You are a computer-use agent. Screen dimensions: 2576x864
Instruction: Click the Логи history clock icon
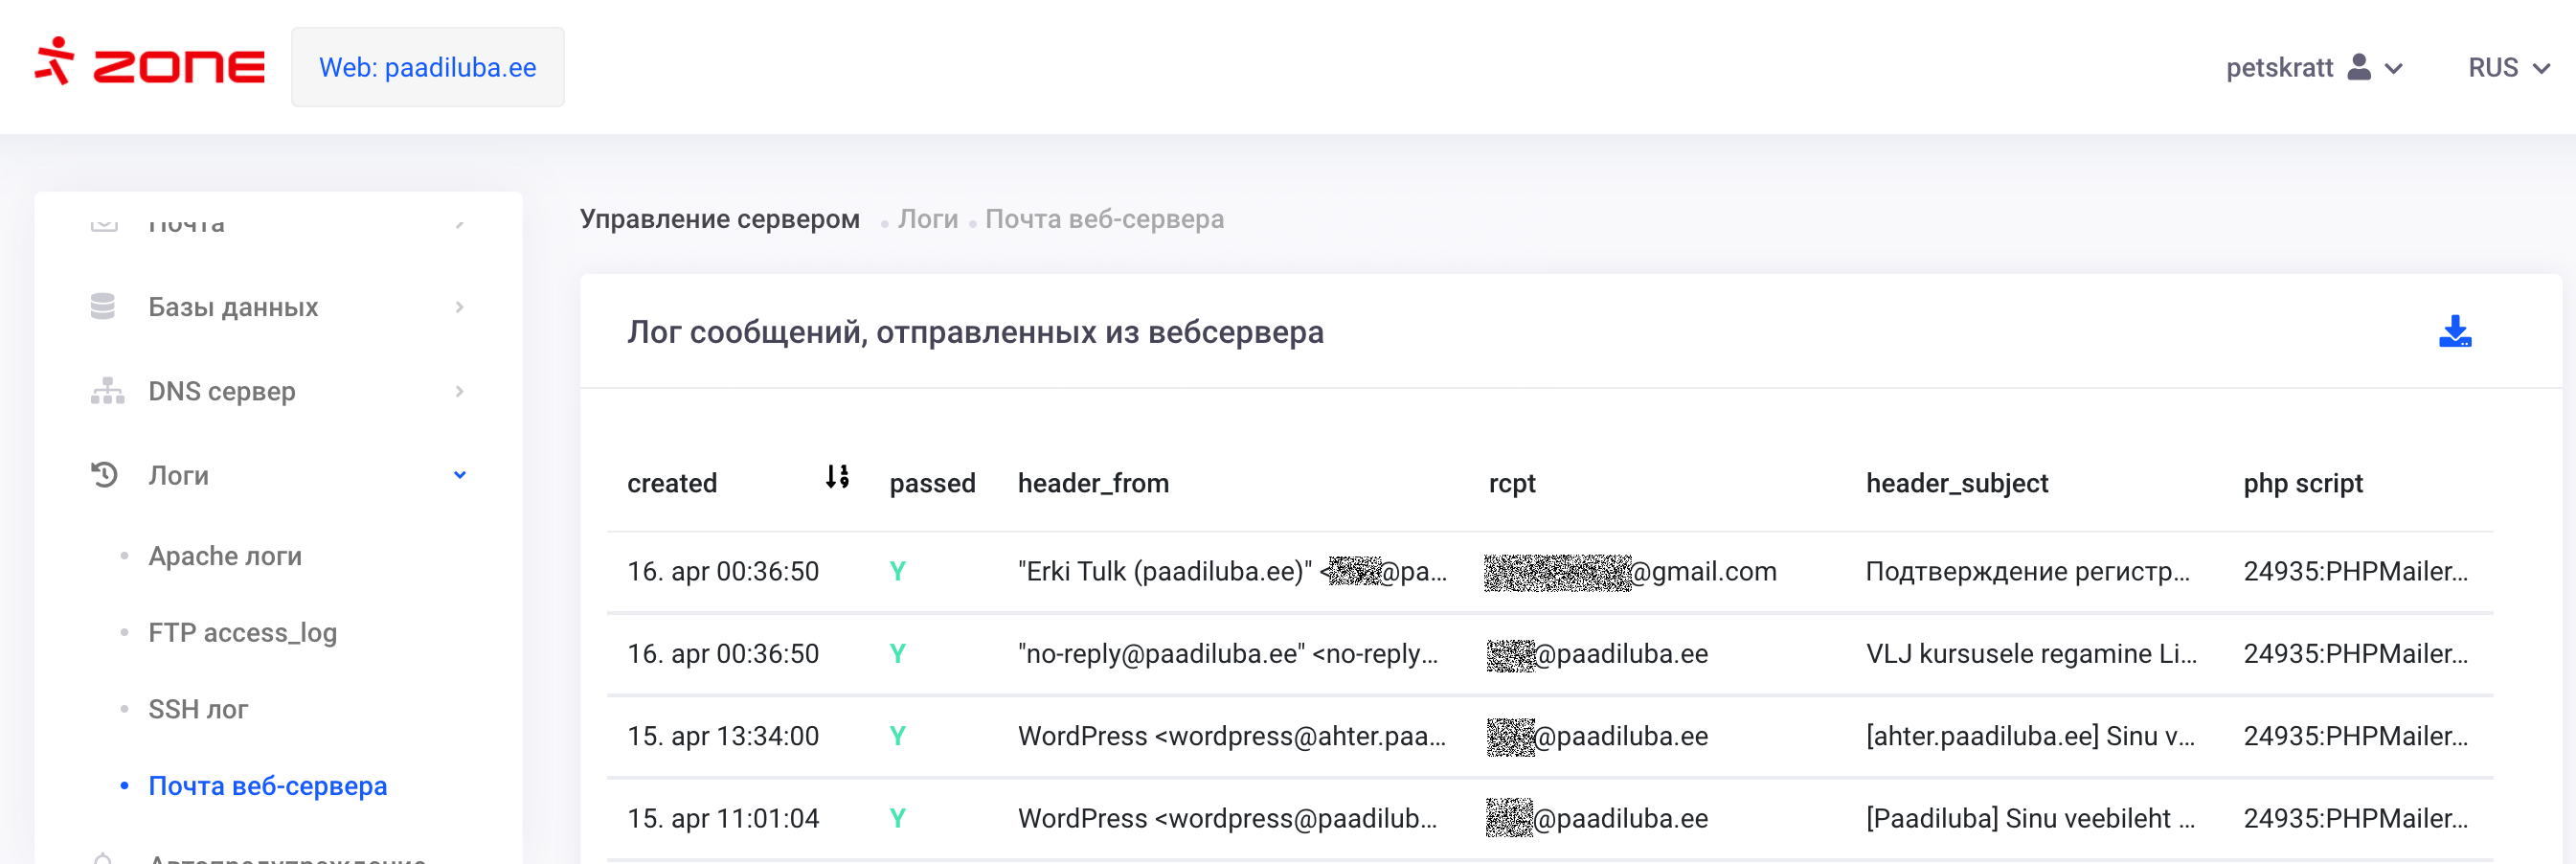pyautogui.click(x=104, y=475)
